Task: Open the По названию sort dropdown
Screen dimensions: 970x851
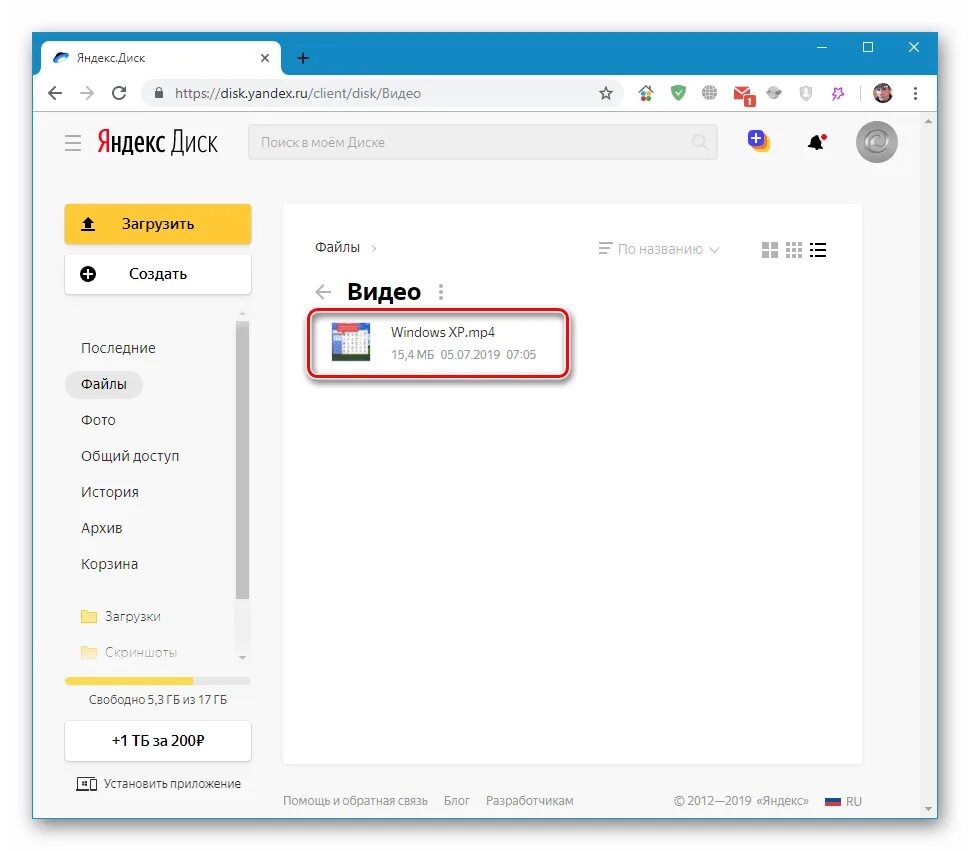Action: tap(659, 249)
